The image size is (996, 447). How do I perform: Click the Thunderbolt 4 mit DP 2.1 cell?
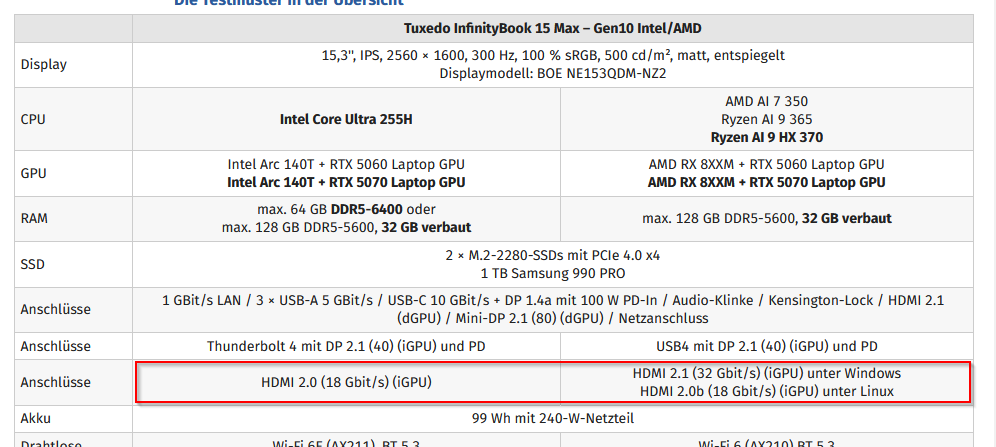click(x=346, y=346)
